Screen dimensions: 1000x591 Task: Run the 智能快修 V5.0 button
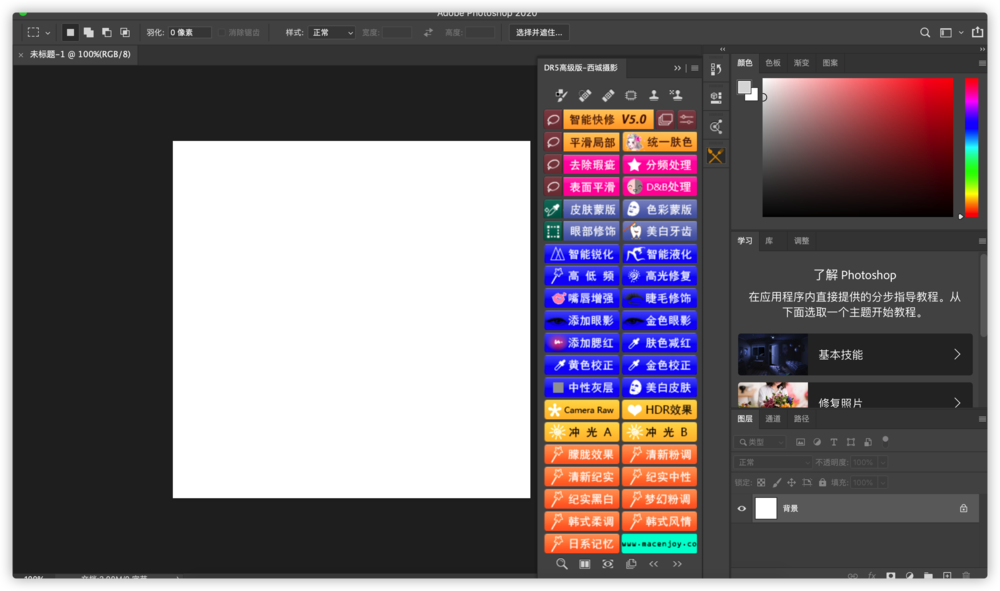608,119
